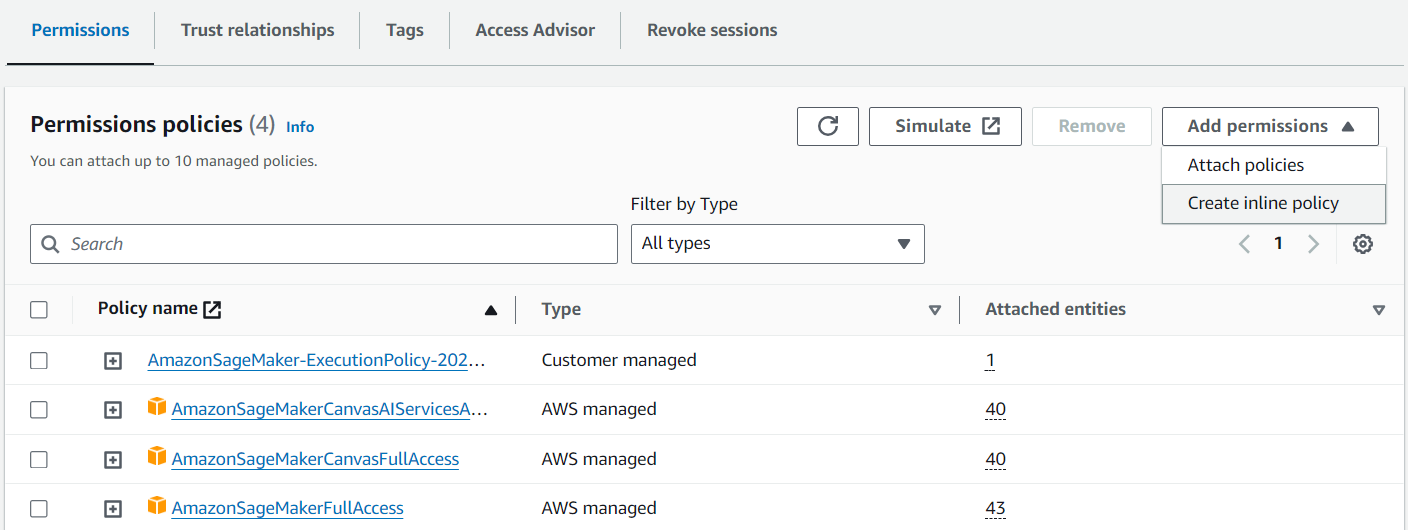Click Attached entities column sort arrow
Viewport: 1408px width, 530px height.
point(1379,310)
